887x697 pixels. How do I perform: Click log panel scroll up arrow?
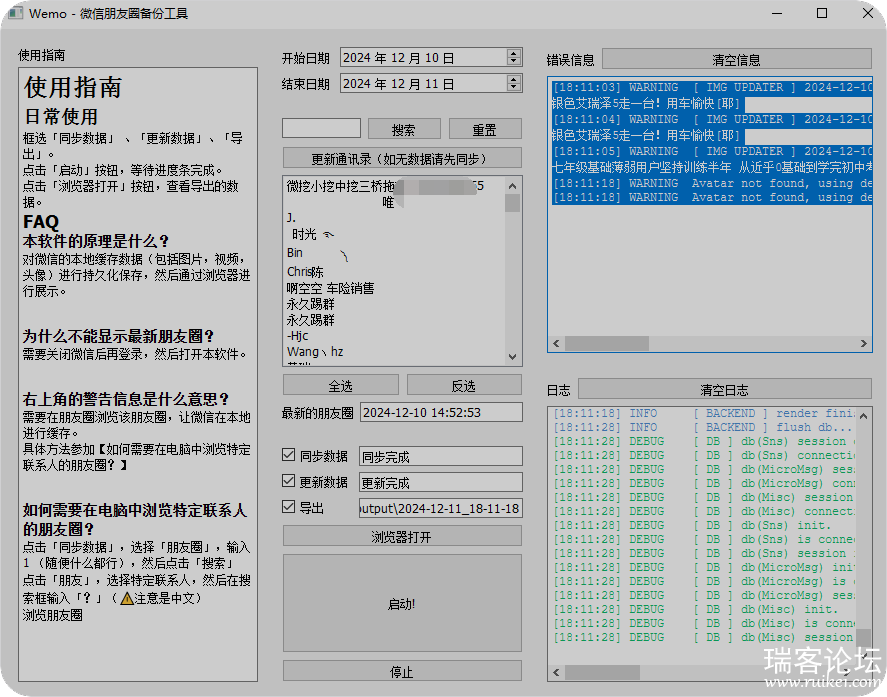864,416
